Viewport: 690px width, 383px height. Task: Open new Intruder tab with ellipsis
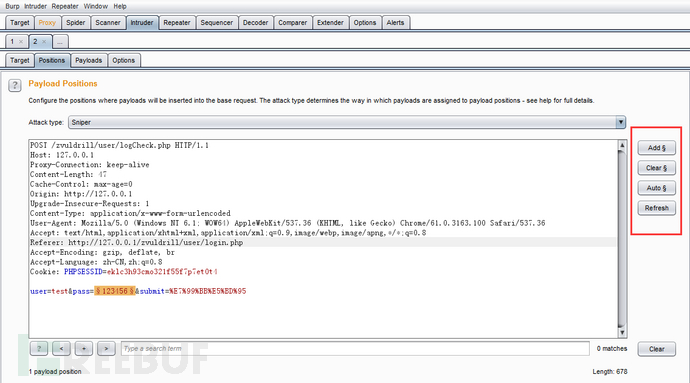coord(60,42)
